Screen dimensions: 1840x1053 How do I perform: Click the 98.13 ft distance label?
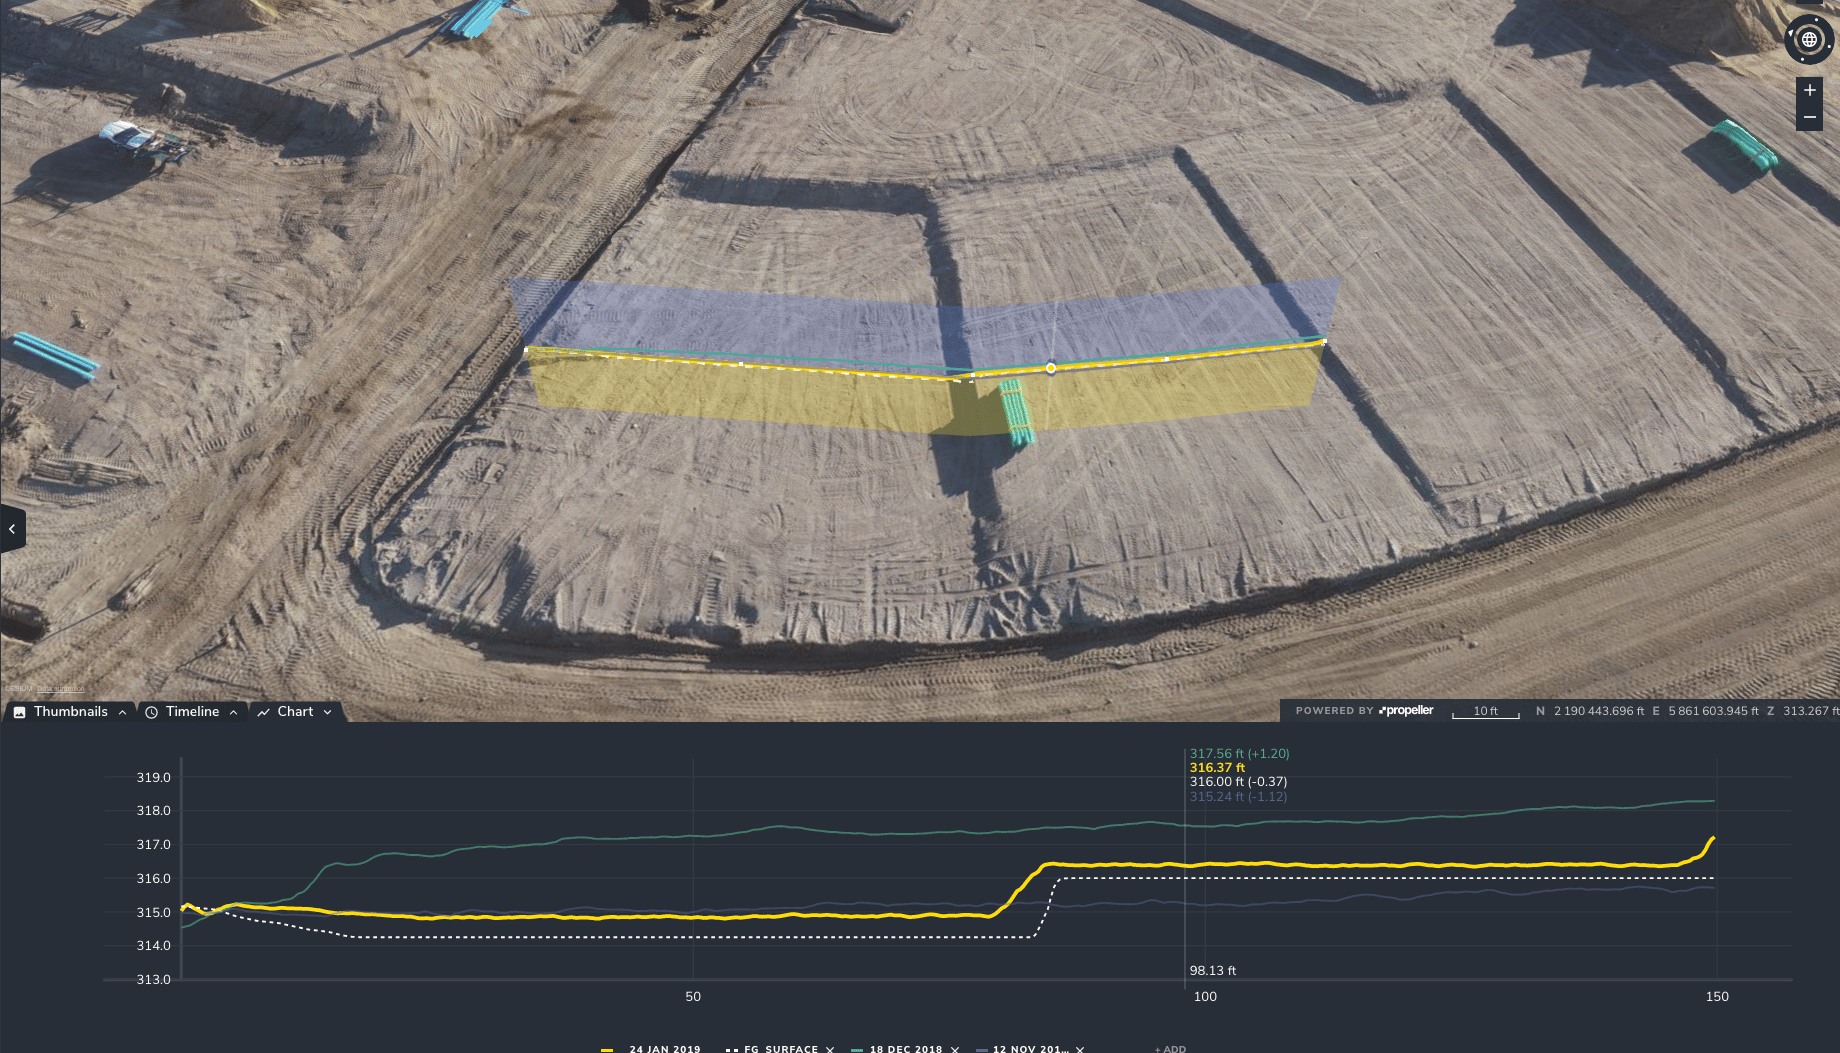tap(1213, 971)
